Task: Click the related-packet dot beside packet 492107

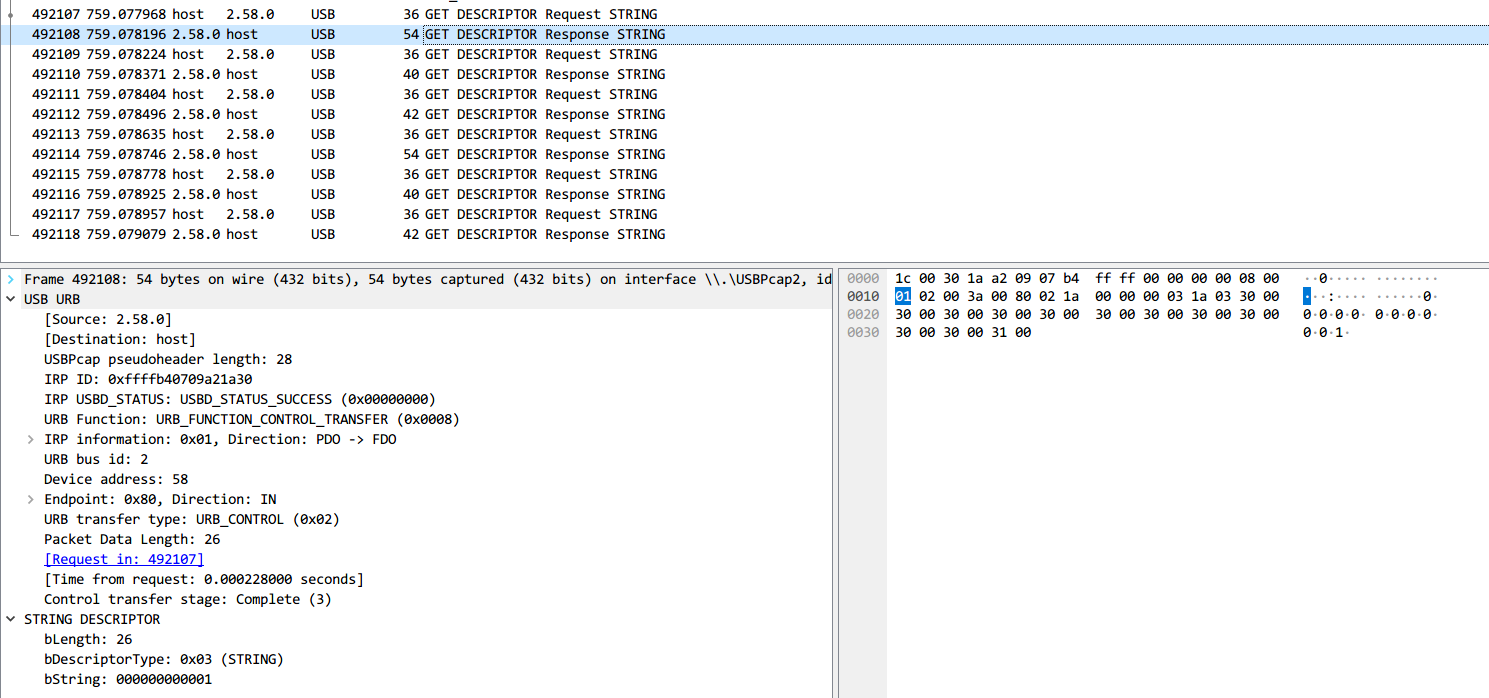Action: 9,14
